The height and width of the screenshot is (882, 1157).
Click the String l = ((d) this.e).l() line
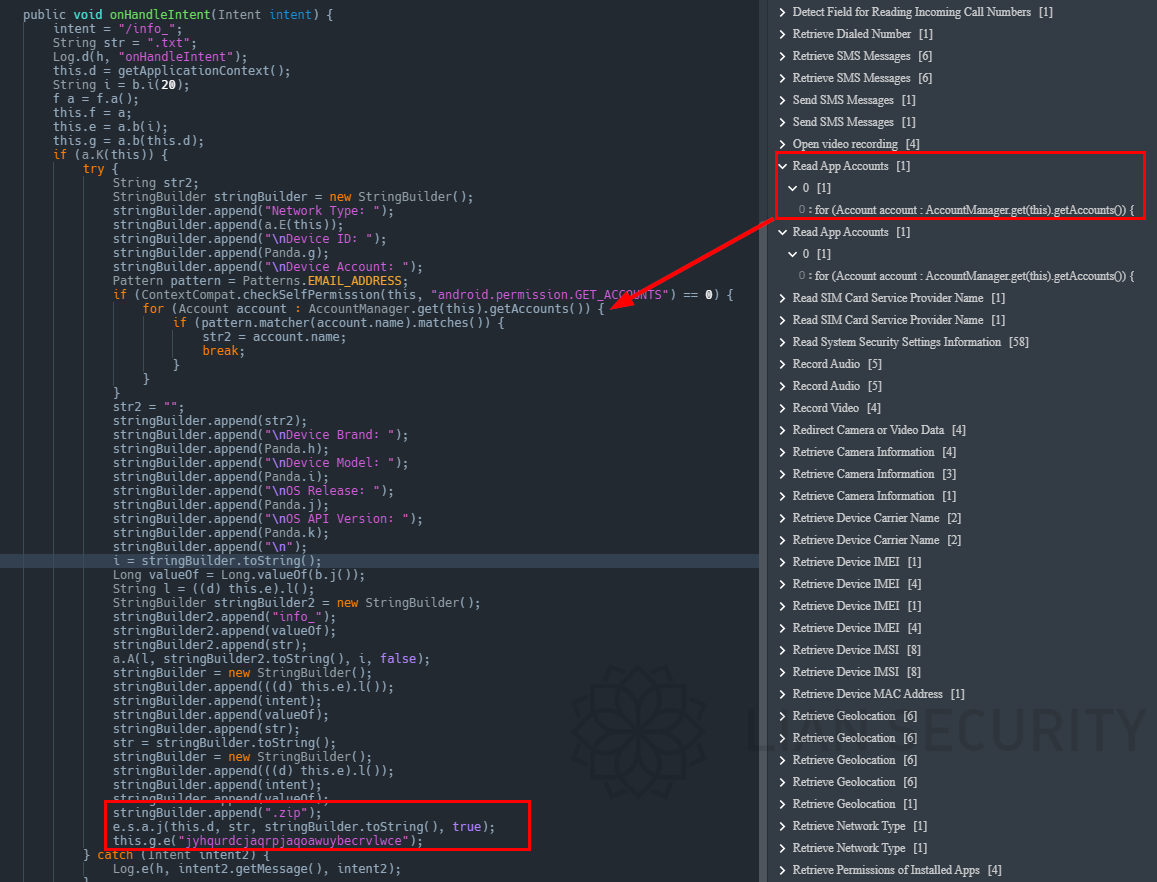213,589
